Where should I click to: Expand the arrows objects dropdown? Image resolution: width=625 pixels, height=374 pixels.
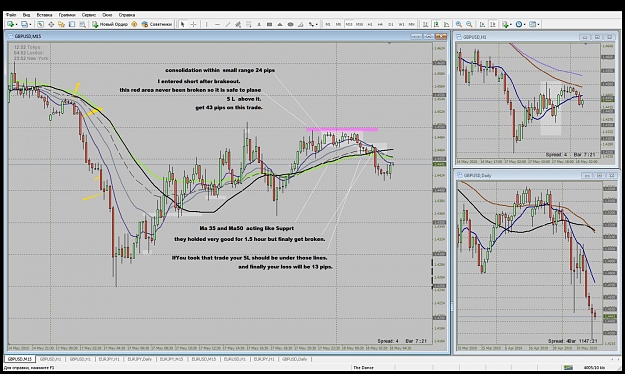coord(316,24)
